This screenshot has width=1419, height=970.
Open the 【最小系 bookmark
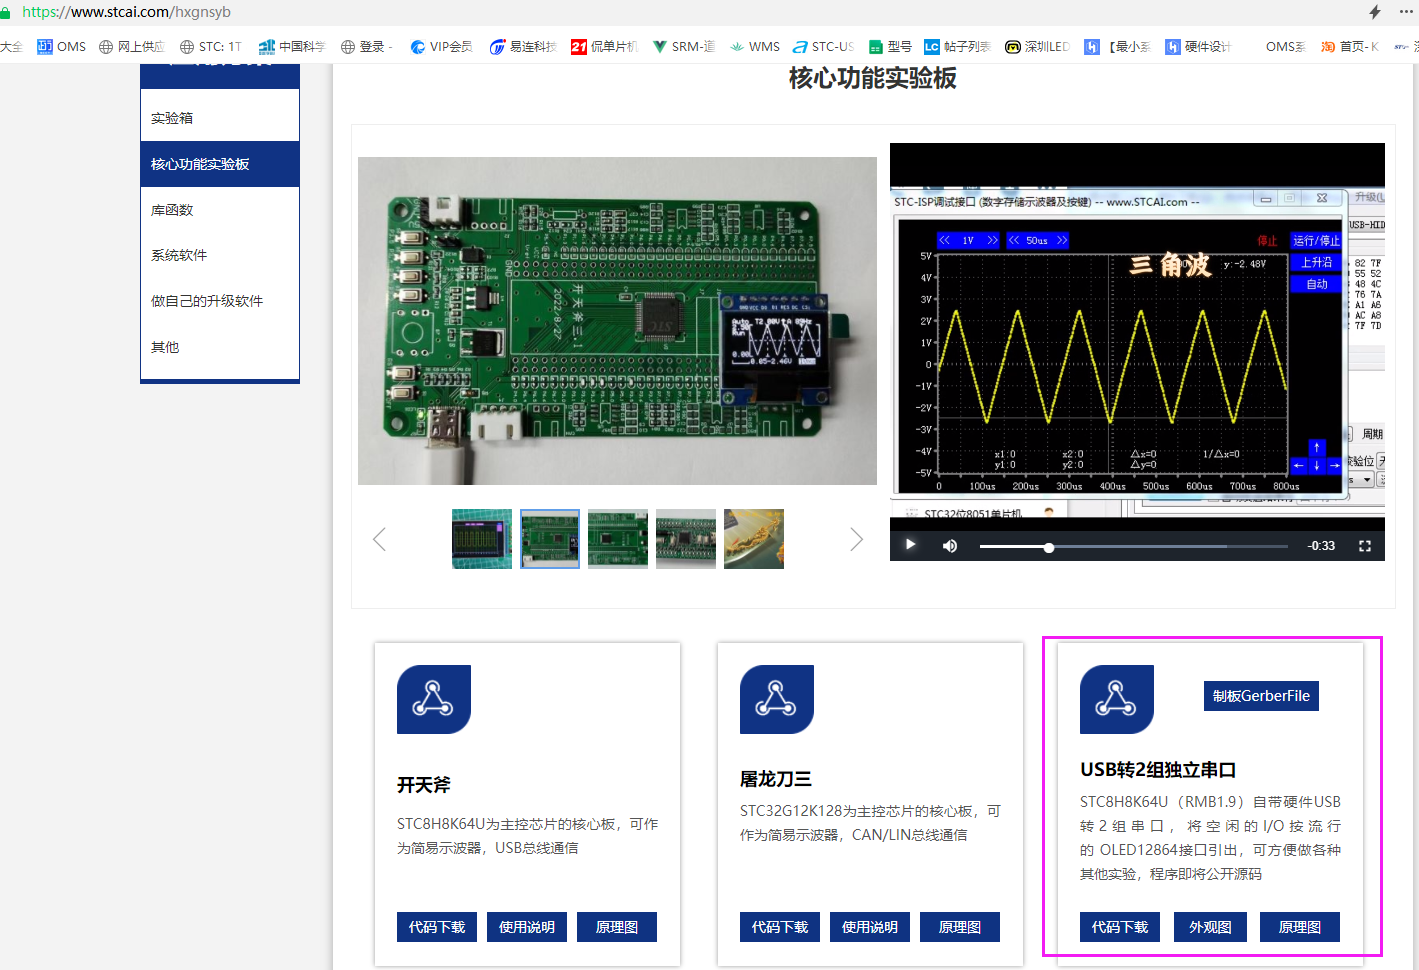click(x=1117, y=47)
